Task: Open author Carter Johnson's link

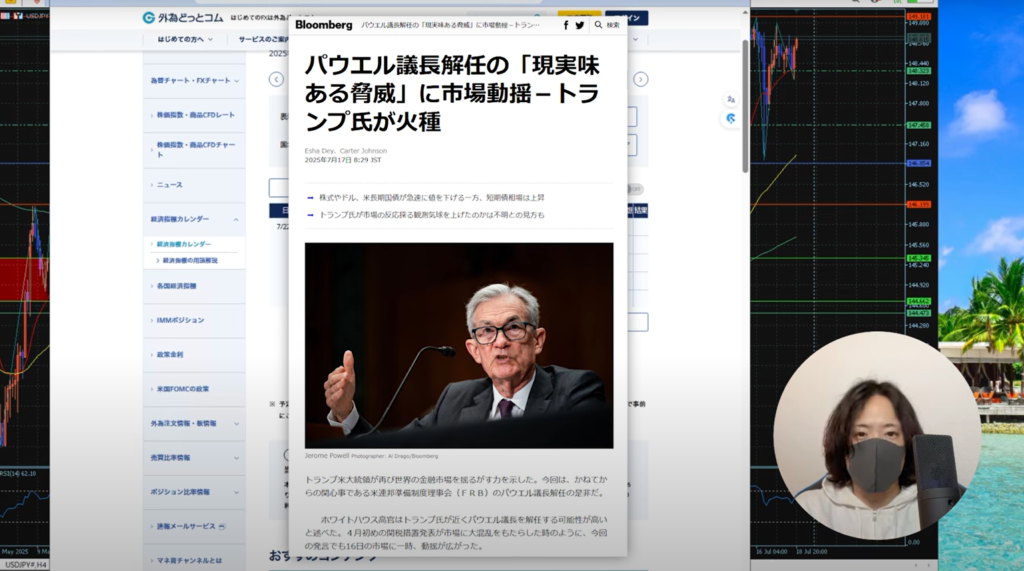Action: coord(363,151)
